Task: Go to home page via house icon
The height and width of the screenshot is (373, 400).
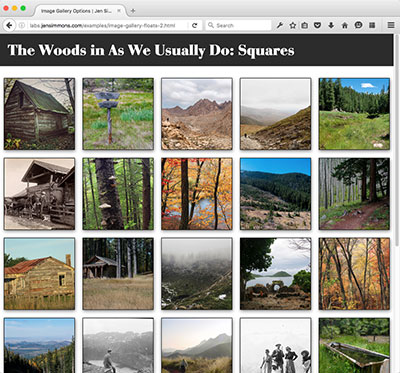Action: click(345, 25)
